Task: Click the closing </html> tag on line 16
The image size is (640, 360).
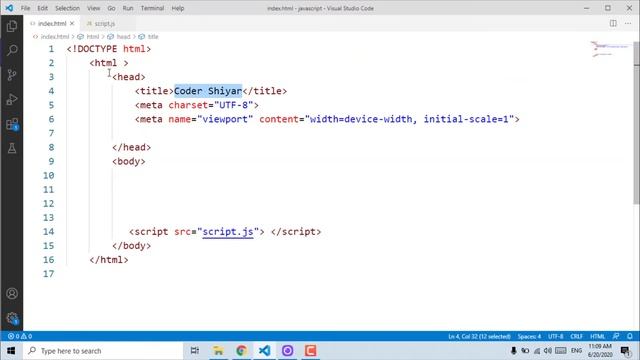Action: tap(109, 260)
